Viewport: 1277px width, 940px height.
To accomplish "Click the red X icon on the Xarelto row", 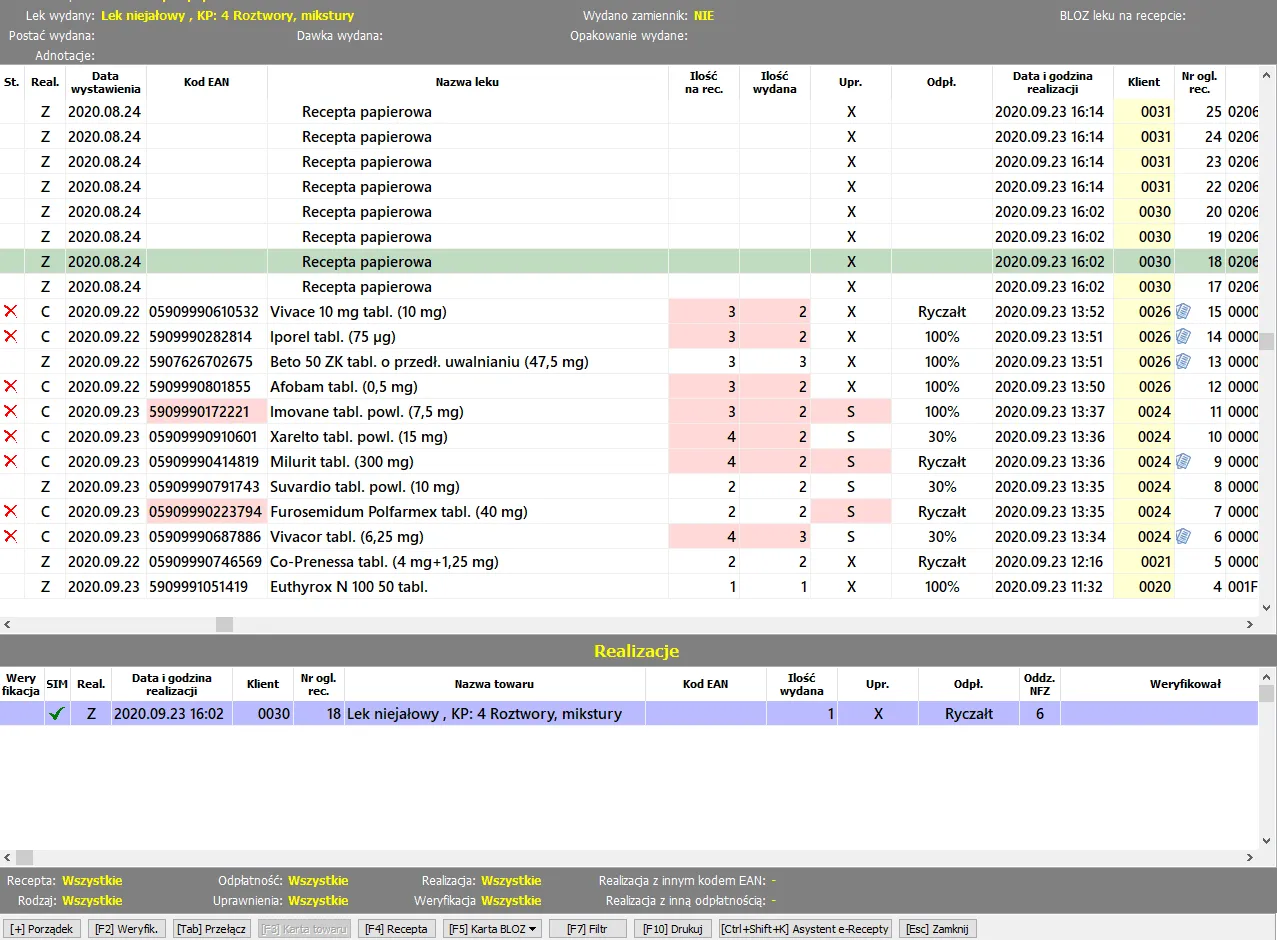I will click(x=10, y=436).
